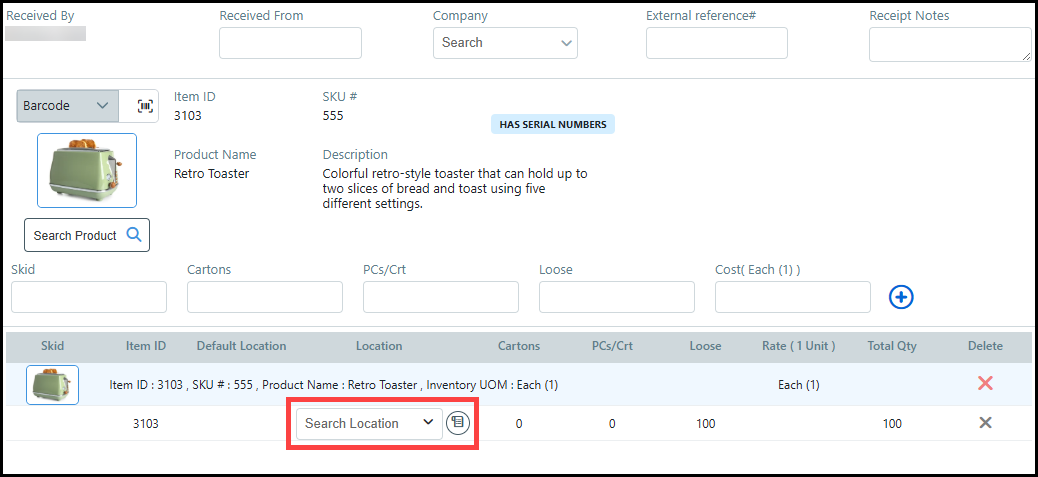Expand the Company Search dropdown
Image resolution: width=1038 pixels, height=477 pixels.
(505, 43)
